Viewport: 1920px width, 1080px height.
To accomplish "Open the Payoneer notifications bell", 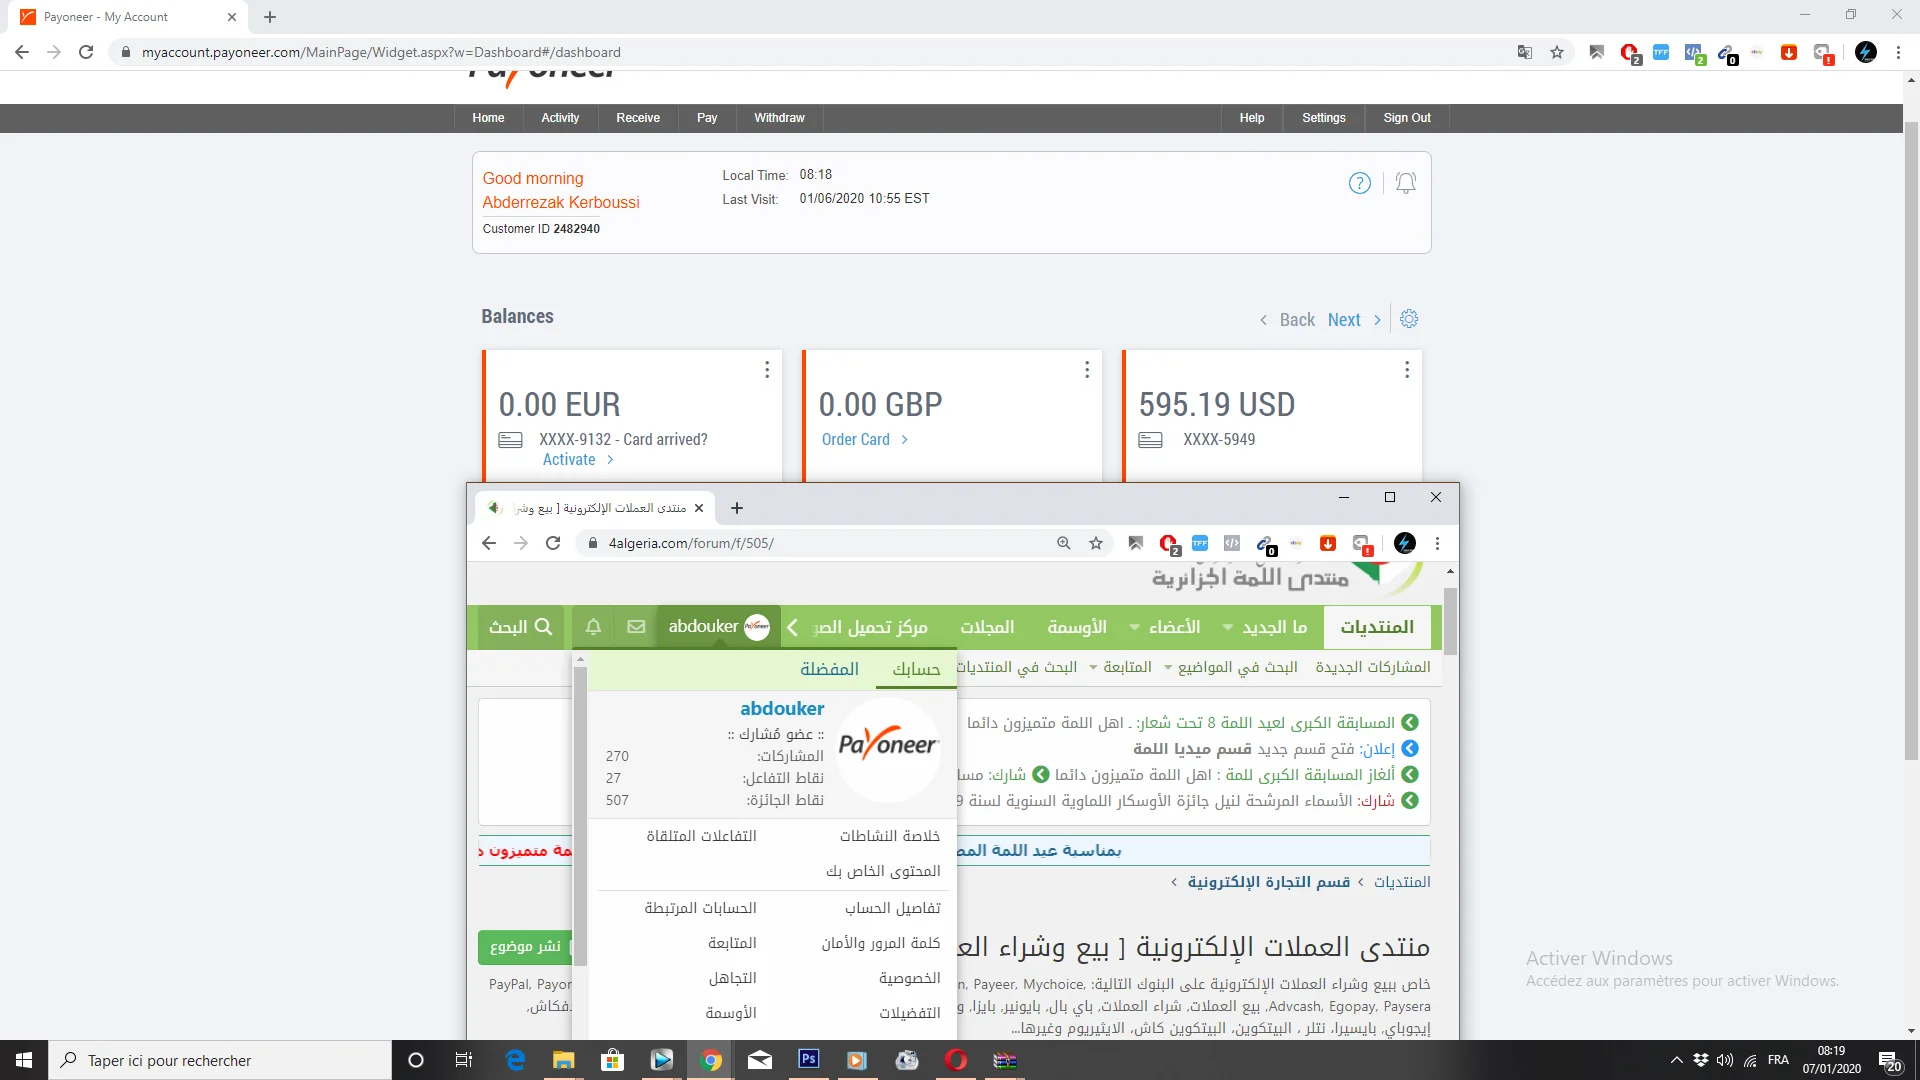I will pos(1405,183).
